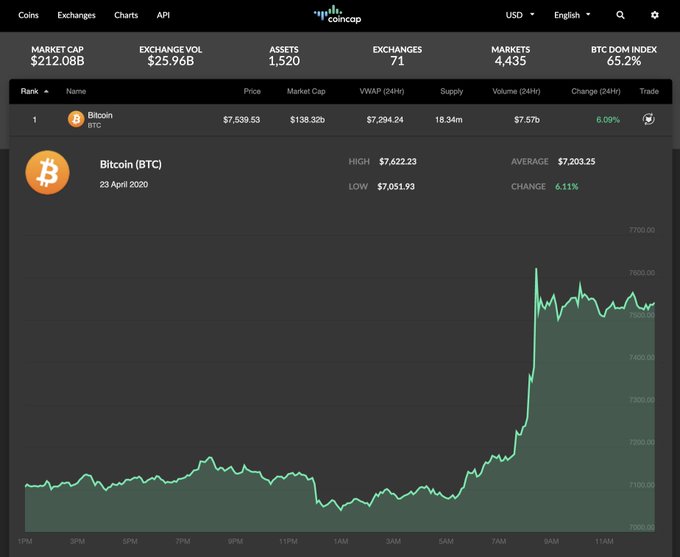Screen dimensions: 680x557
Task: Click the 1AM time axis label
Action: pos(341,541)
